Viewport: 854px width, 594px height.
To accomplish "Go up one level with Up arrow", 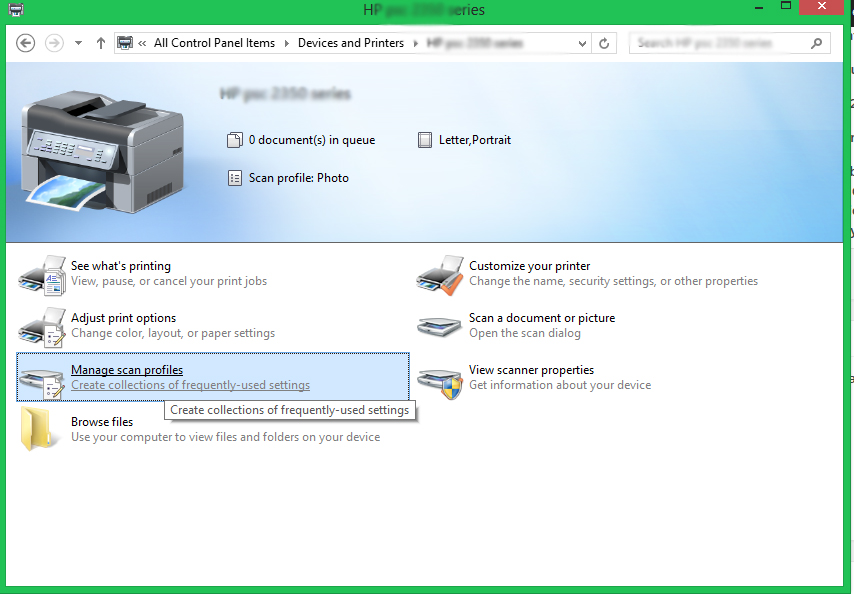I will 101,43.
